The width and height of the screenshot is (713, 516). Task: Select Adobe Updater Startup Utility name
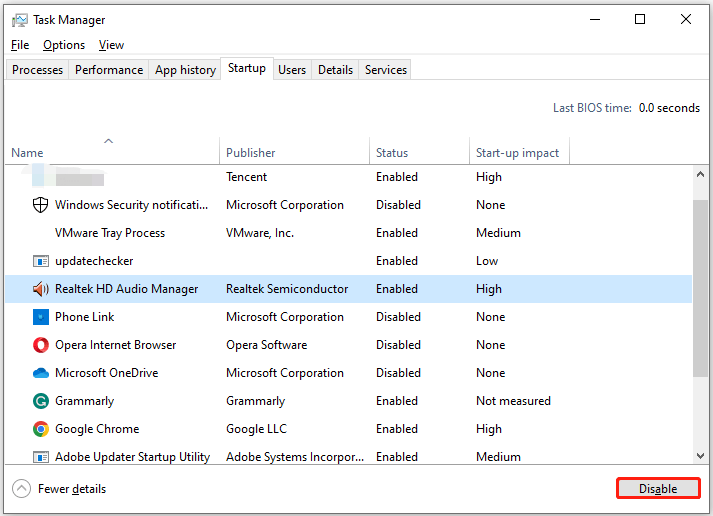click(x=132, y=457)
